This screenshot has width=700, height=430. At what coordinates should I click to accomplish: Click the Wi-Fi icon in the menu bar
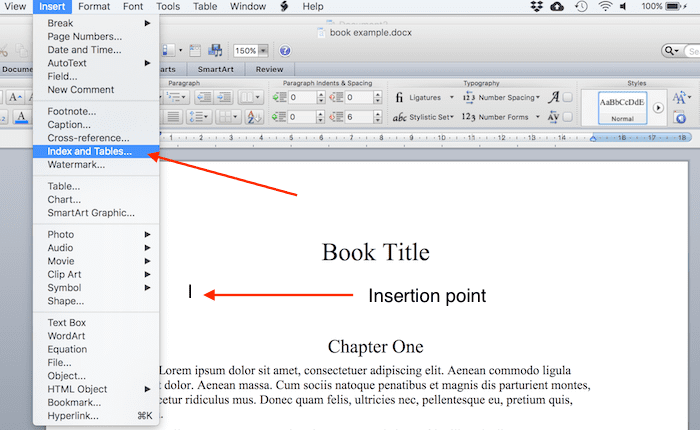605,6
